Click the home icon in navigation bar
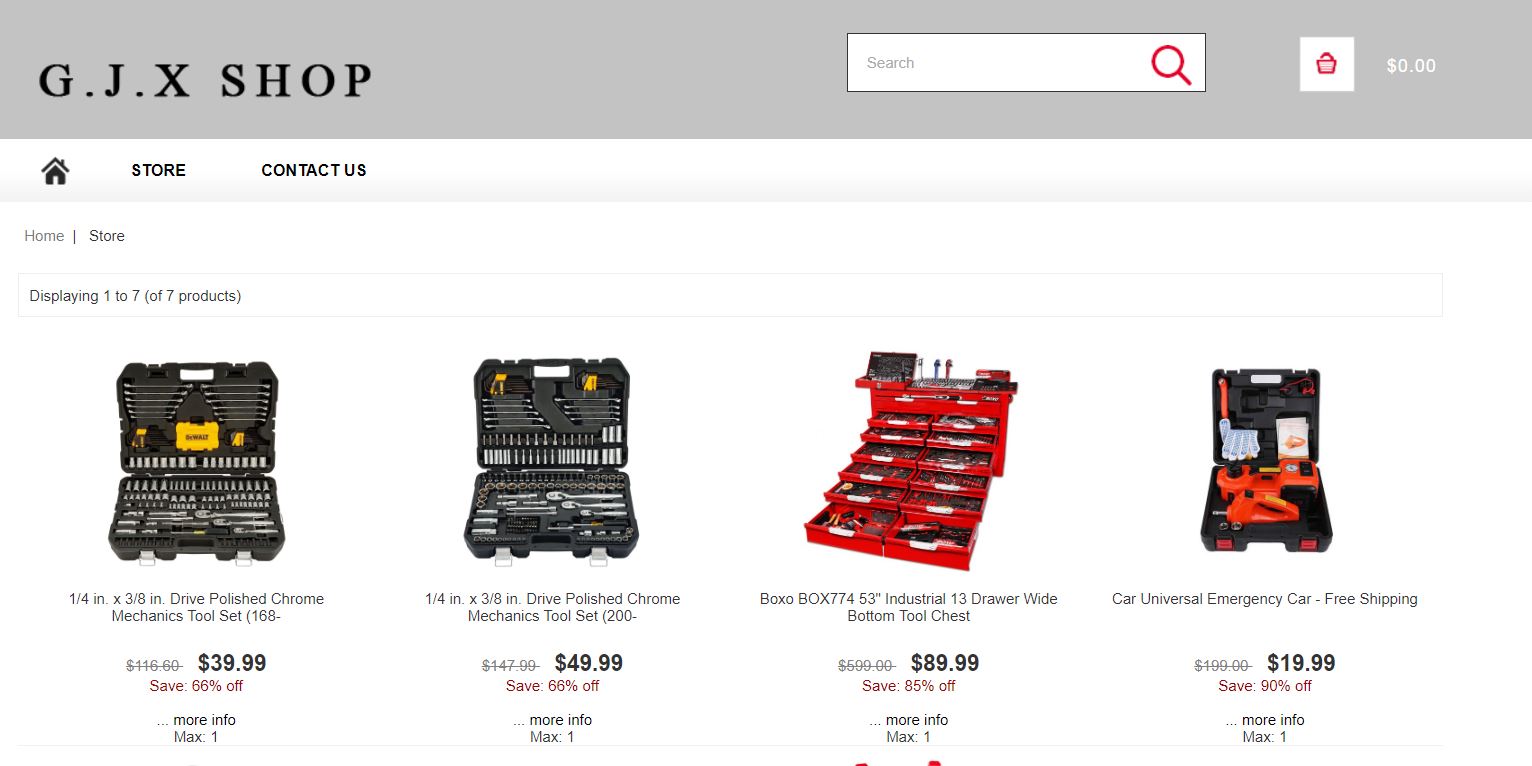The height and width of the screenshot is (766, 1532). pyautogui.click(x=55, y=171)
